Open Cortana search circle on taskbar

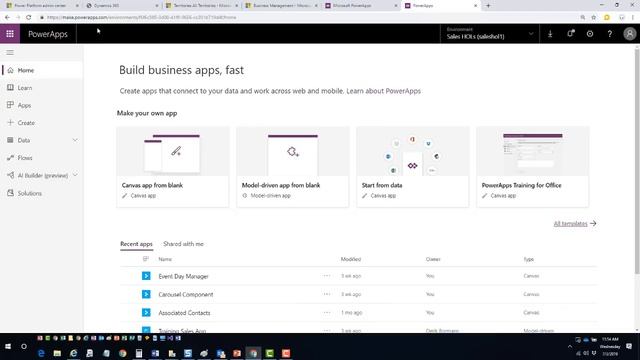click(x=24, y=346)
